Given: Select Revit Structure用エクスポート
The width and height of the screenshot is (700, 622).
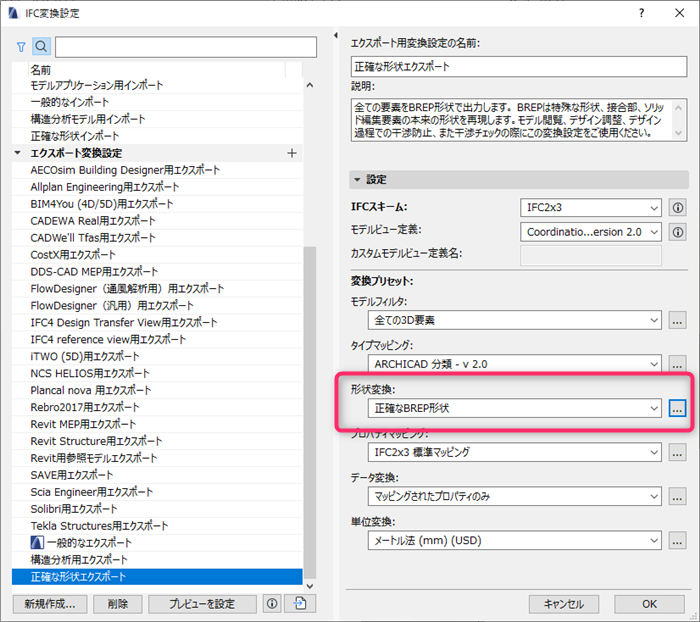Looking at the screenshot, I should click(x=157, y=441).
